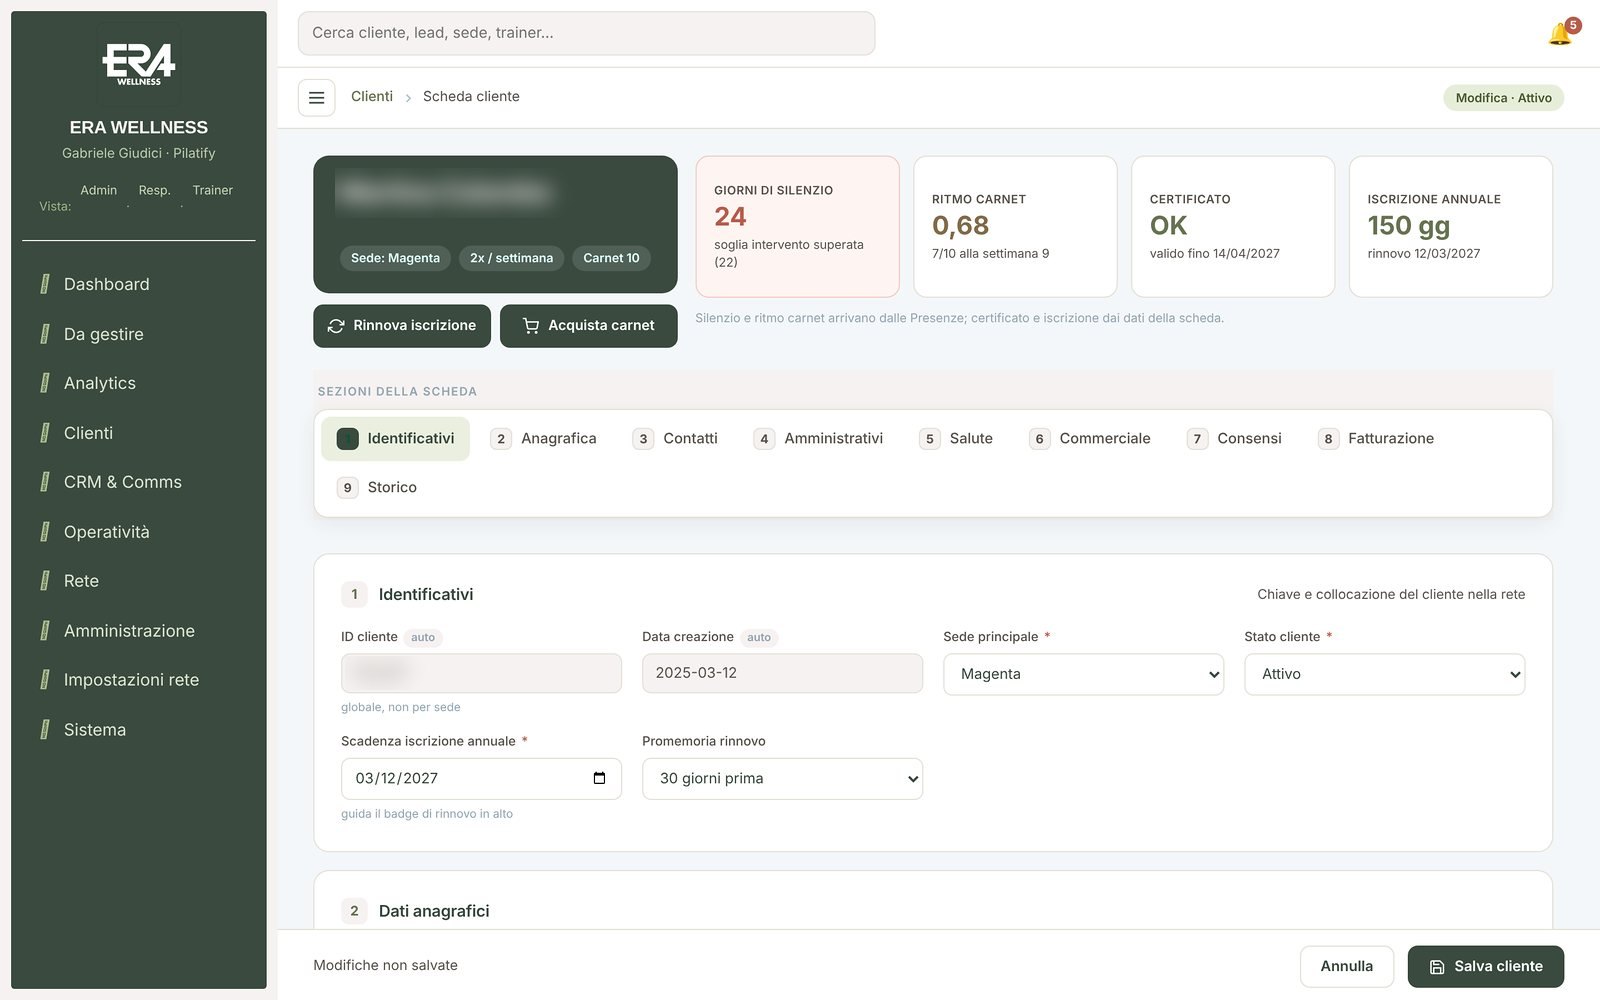
Task: Switch view to Trainer
Action: click(212, 190)
